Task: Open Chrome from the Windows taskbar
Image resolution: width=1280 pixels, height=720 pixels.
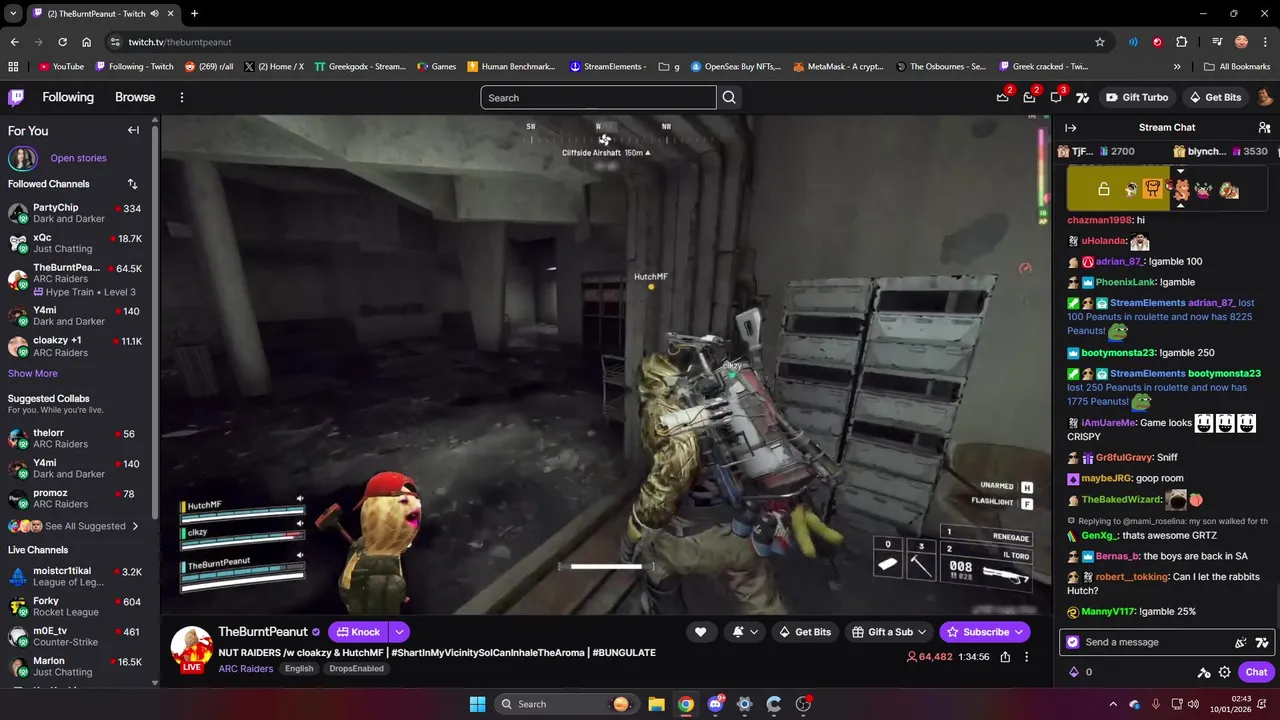Action: coord(685,704)
